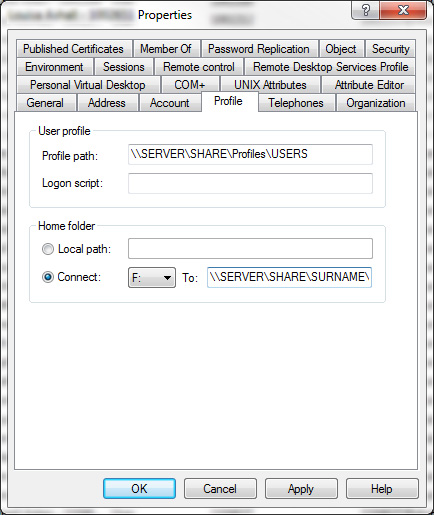Focus the Logon script text field
This screenshot has width=434, height=515.
click(250, 183)
